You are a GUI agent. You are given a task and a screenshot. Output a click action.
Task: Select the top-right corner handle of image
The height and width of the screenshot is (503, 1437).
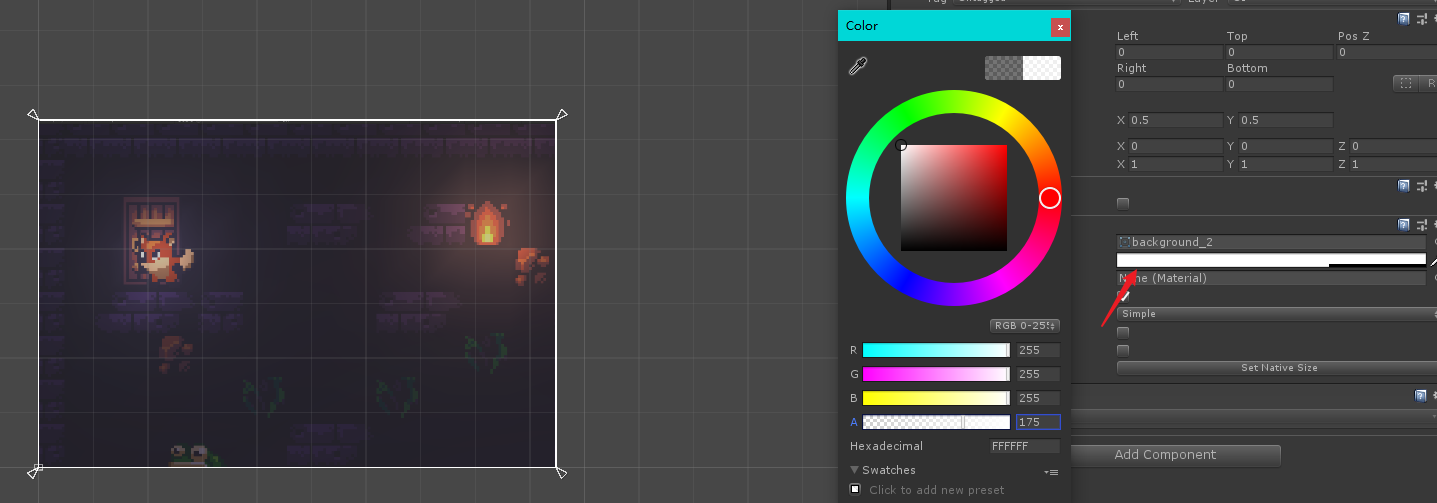tap(562, 115)
